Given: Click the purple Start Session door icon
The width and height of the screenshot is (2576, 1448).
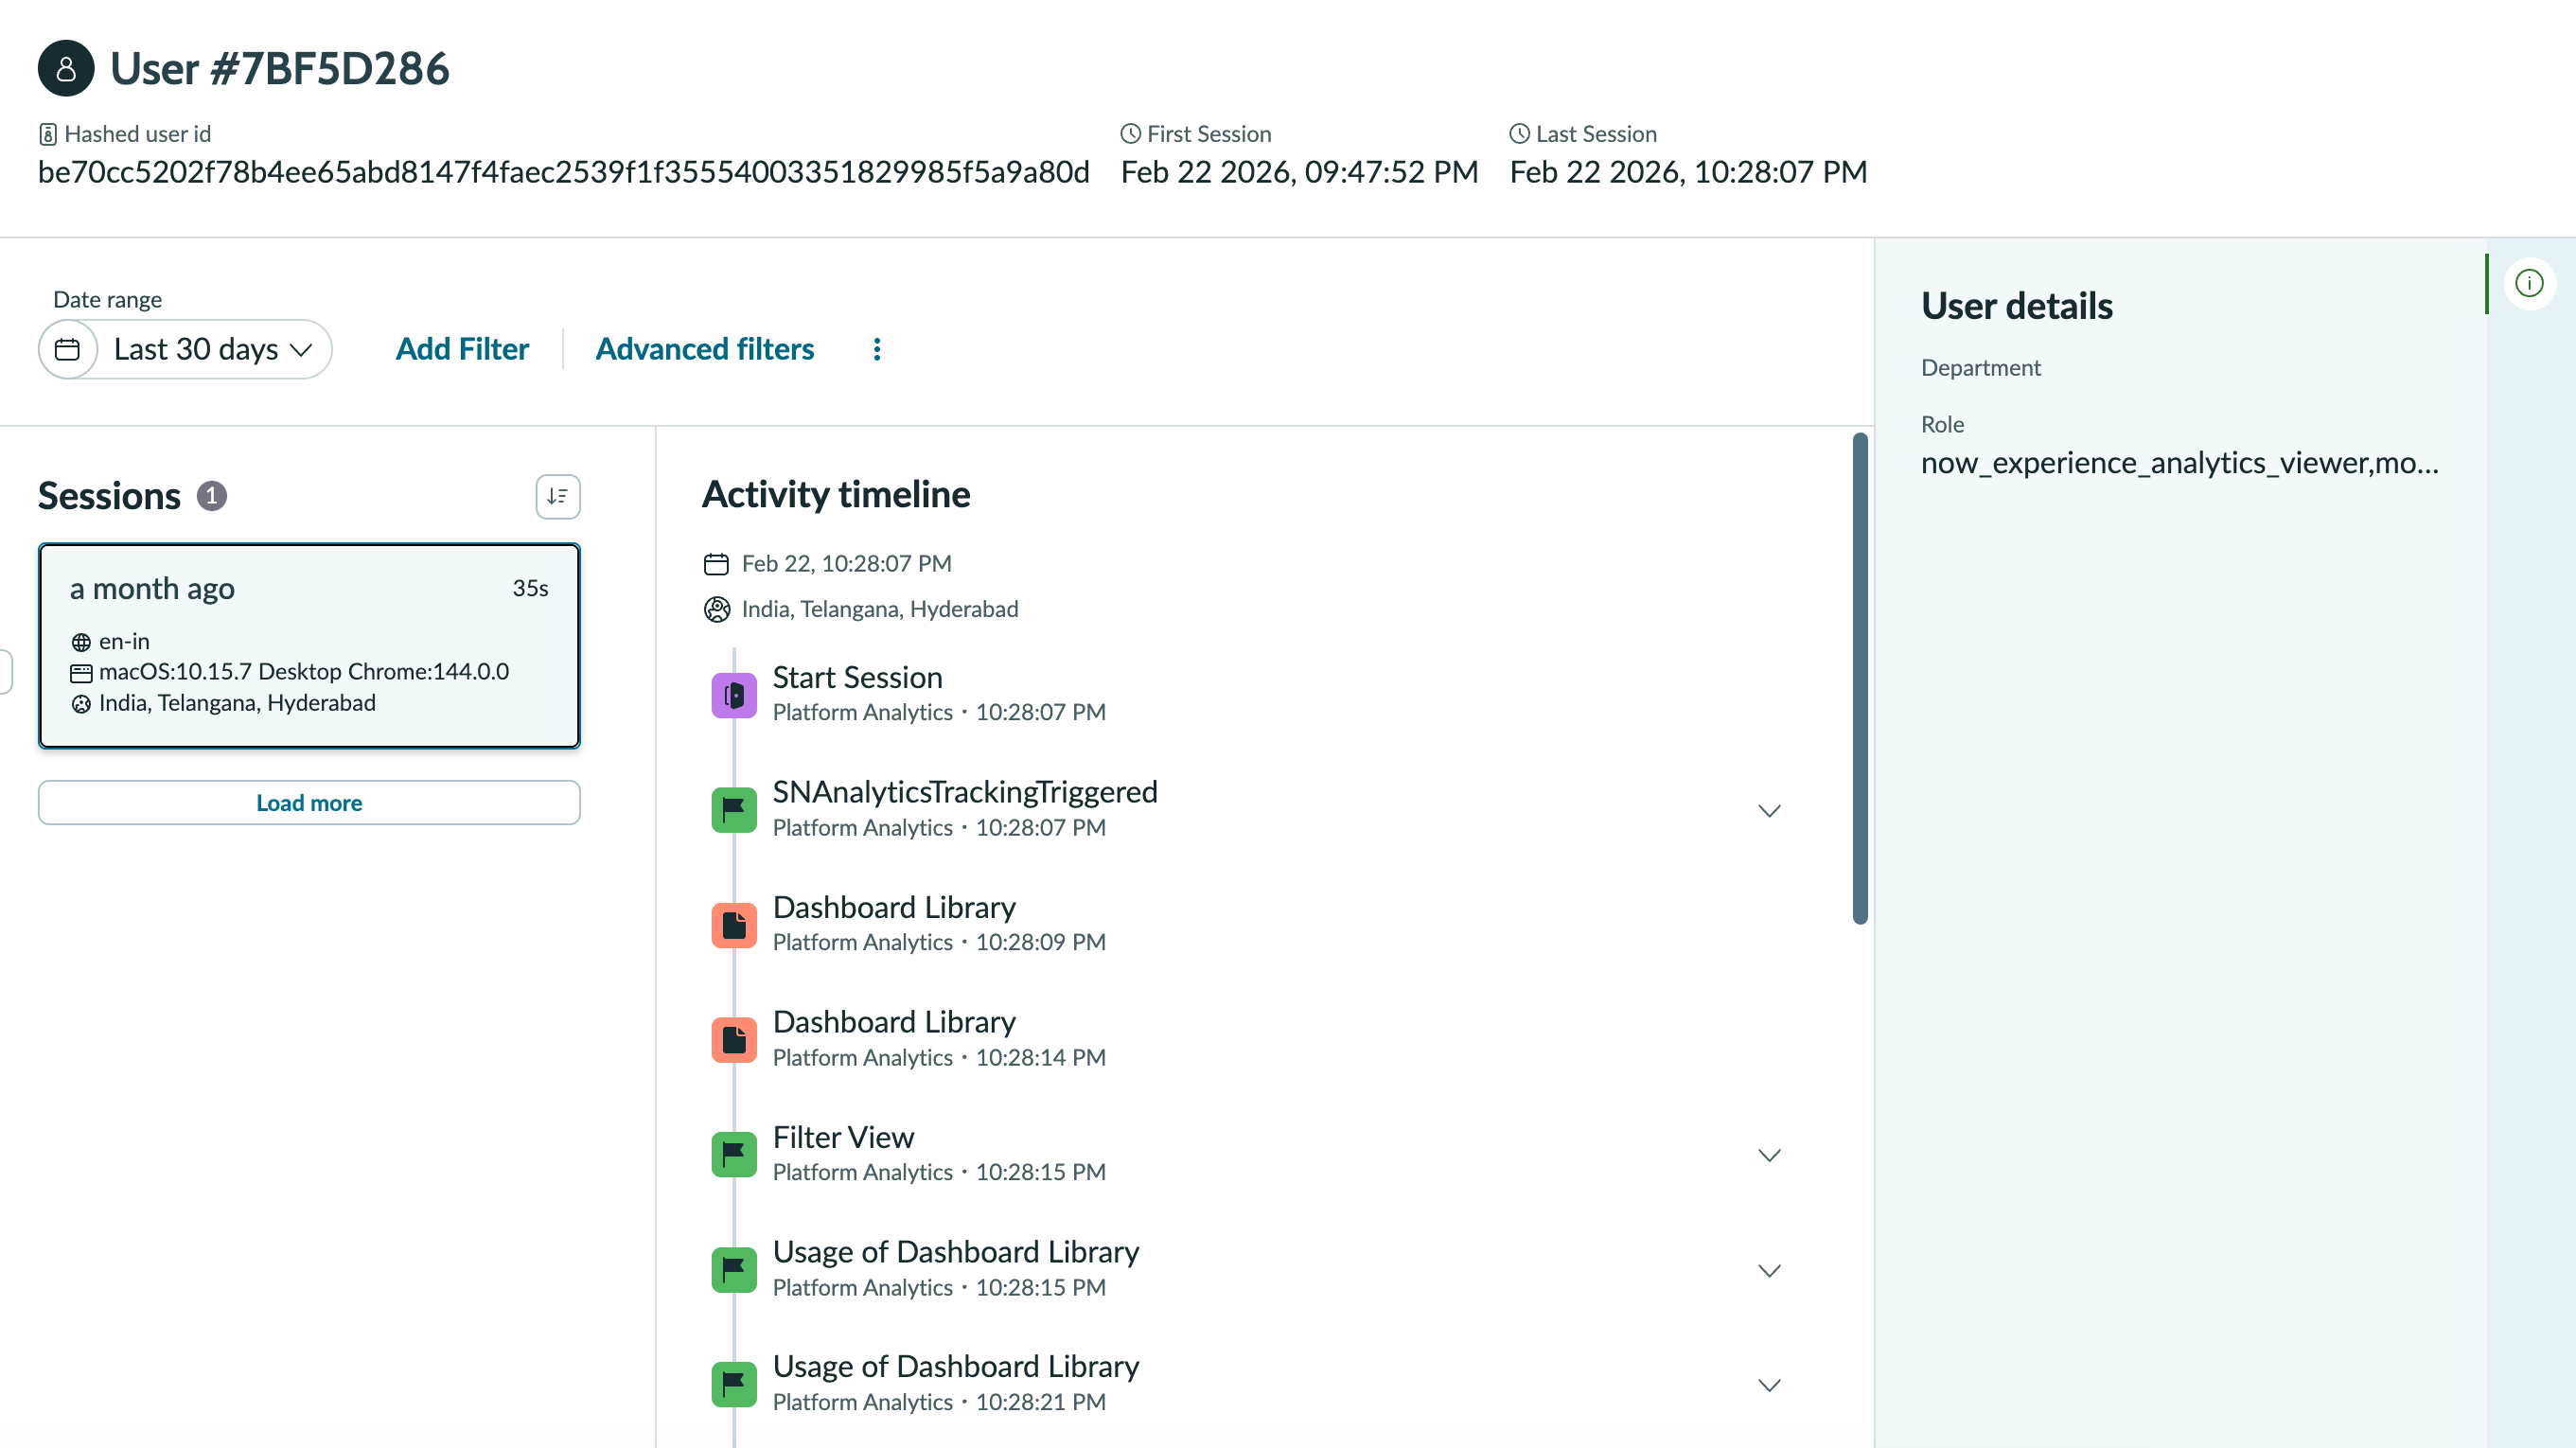Looking at the screenshot, I should click(x=734, y=695).
